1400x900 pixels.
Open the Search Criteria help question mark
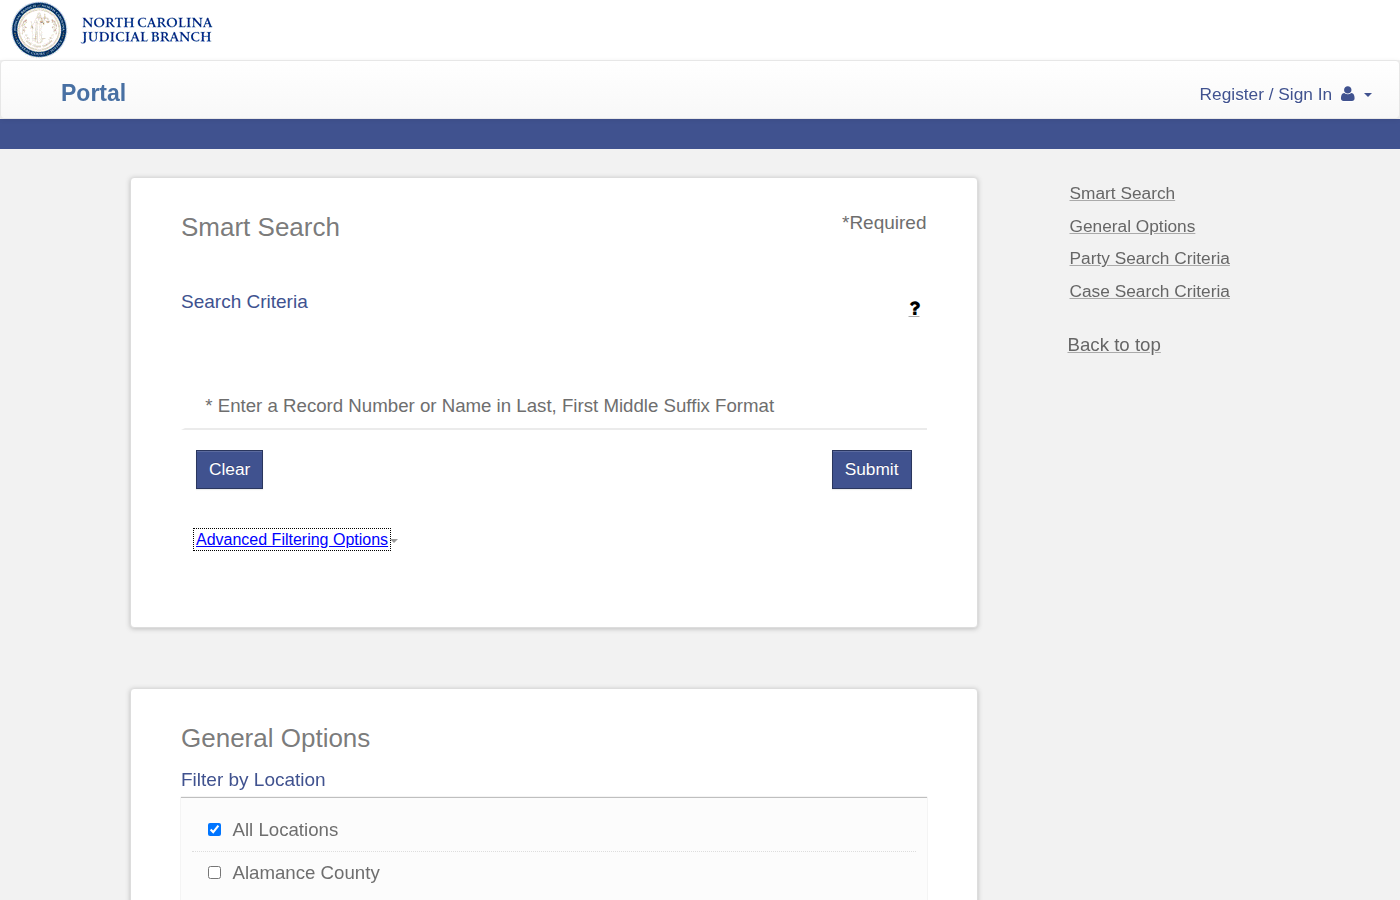tap(914, 308)
